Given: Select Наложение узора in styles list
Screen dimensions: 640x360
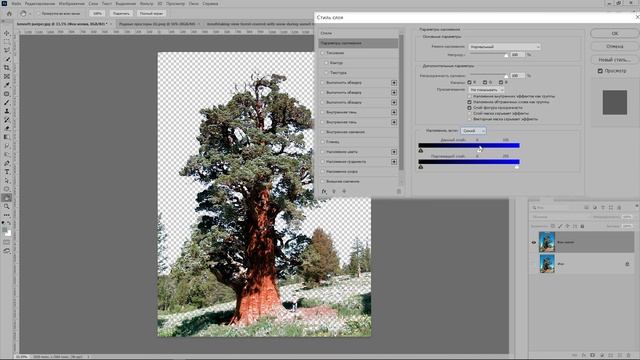Looking at the screenshot, I should [358, 171].
